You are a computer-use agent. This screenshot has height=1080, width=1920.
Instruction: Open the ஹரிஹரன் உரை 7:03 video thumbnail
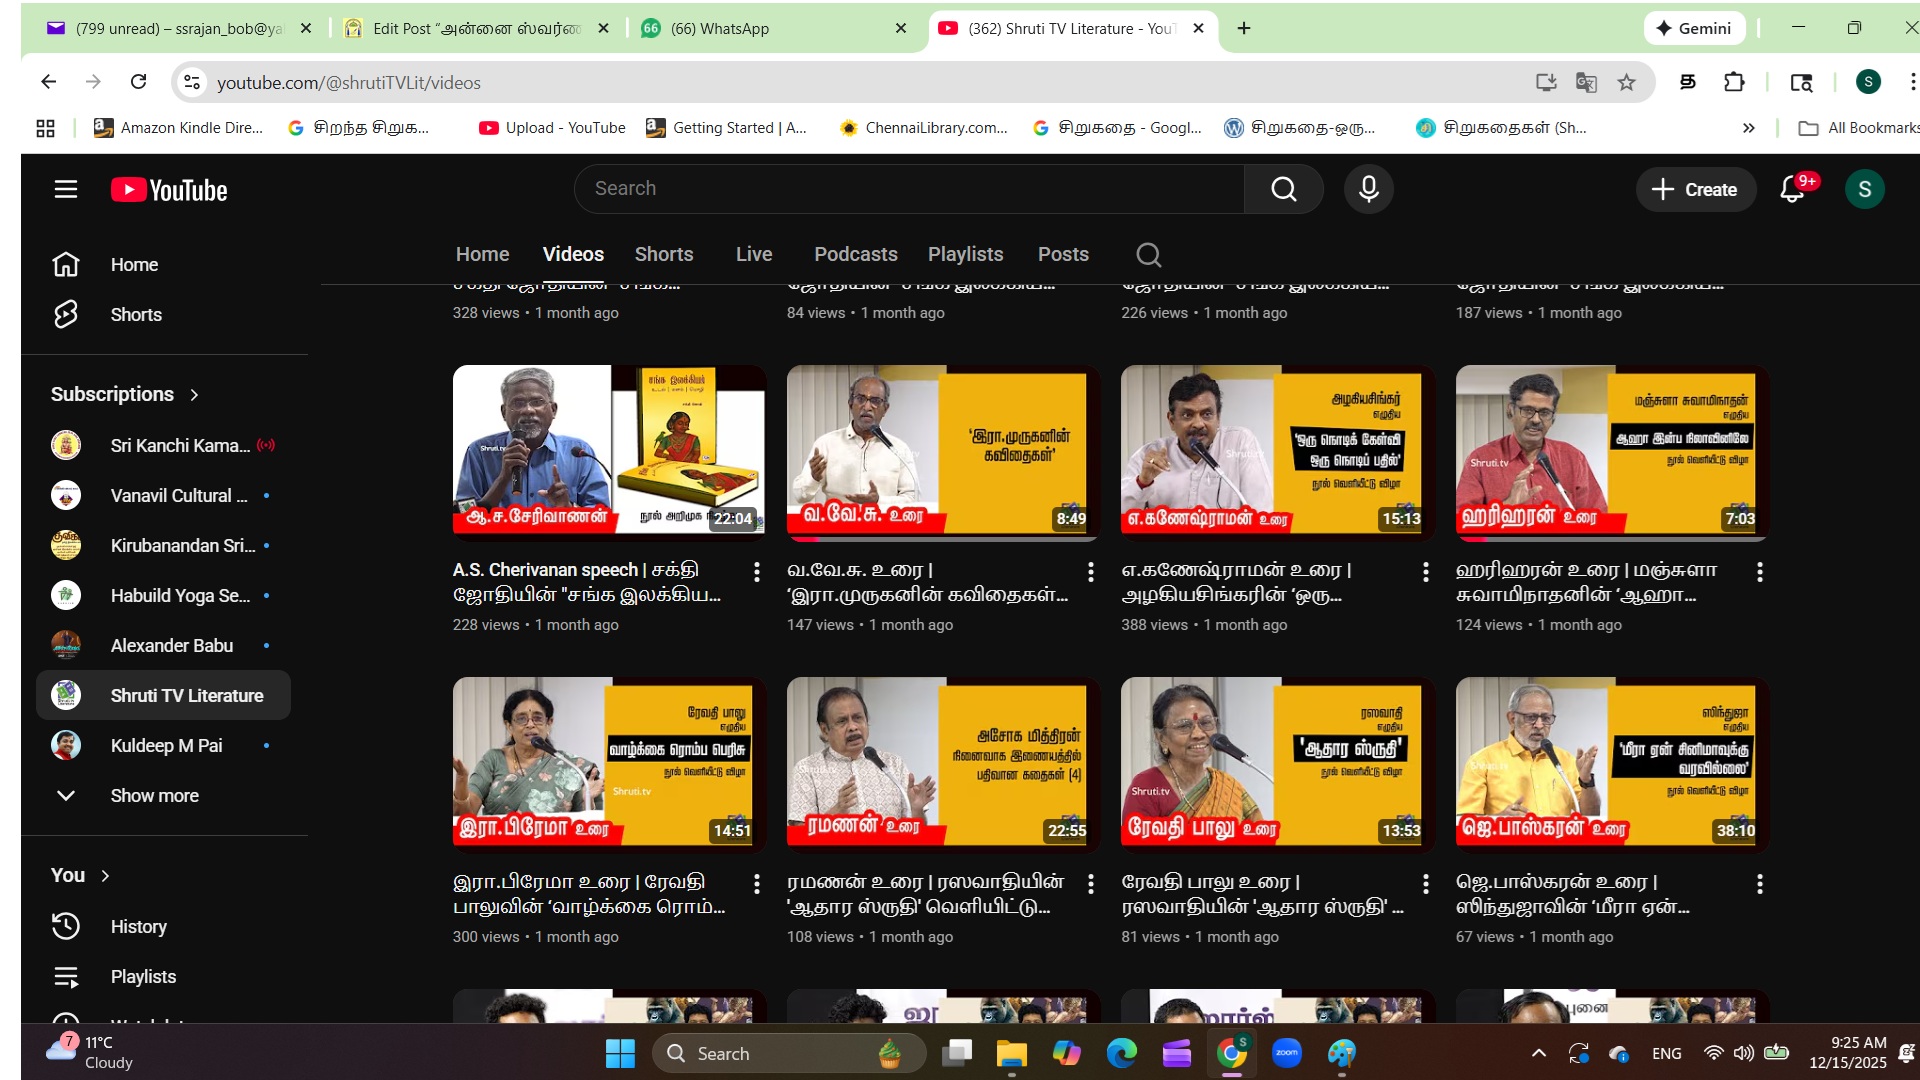1611,453
